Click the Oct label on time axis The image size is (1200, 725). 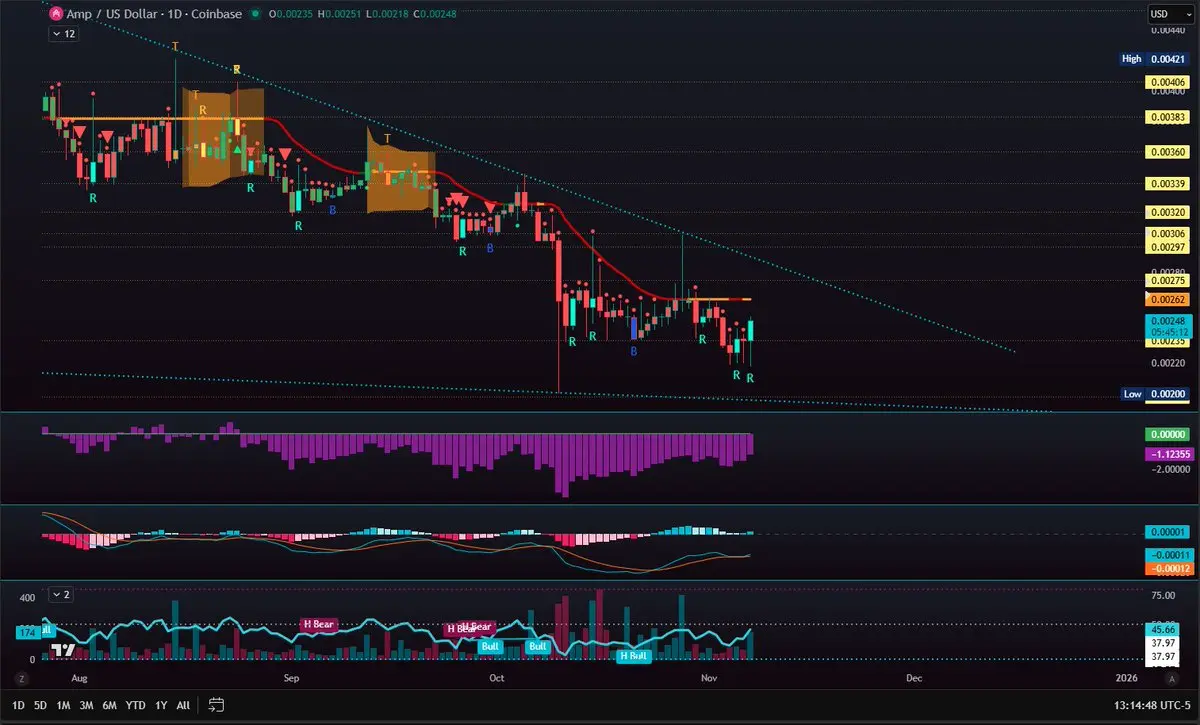tap(497, 678)
